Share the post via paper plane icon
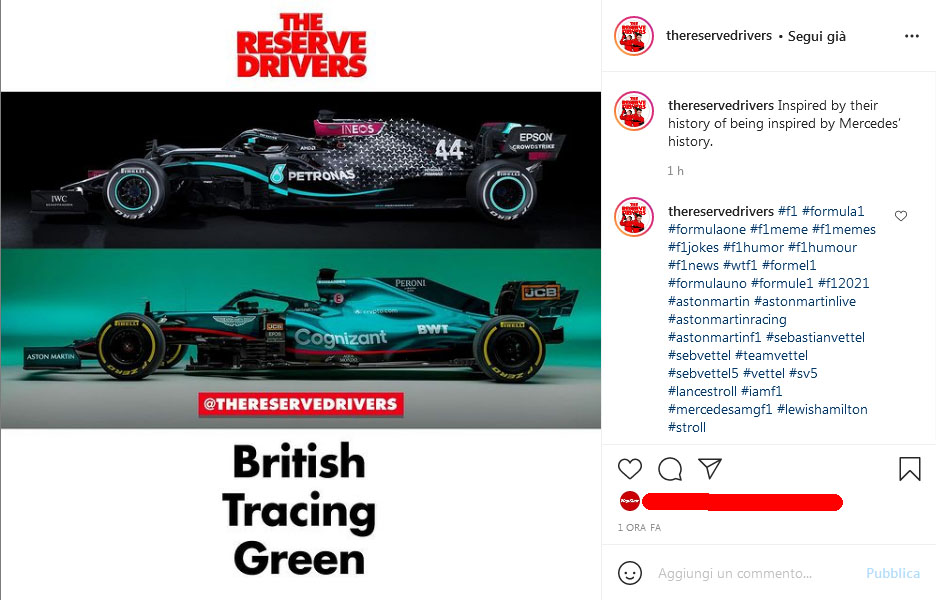Viewport: 936px width, 600px height. click(x=710, y=469)
